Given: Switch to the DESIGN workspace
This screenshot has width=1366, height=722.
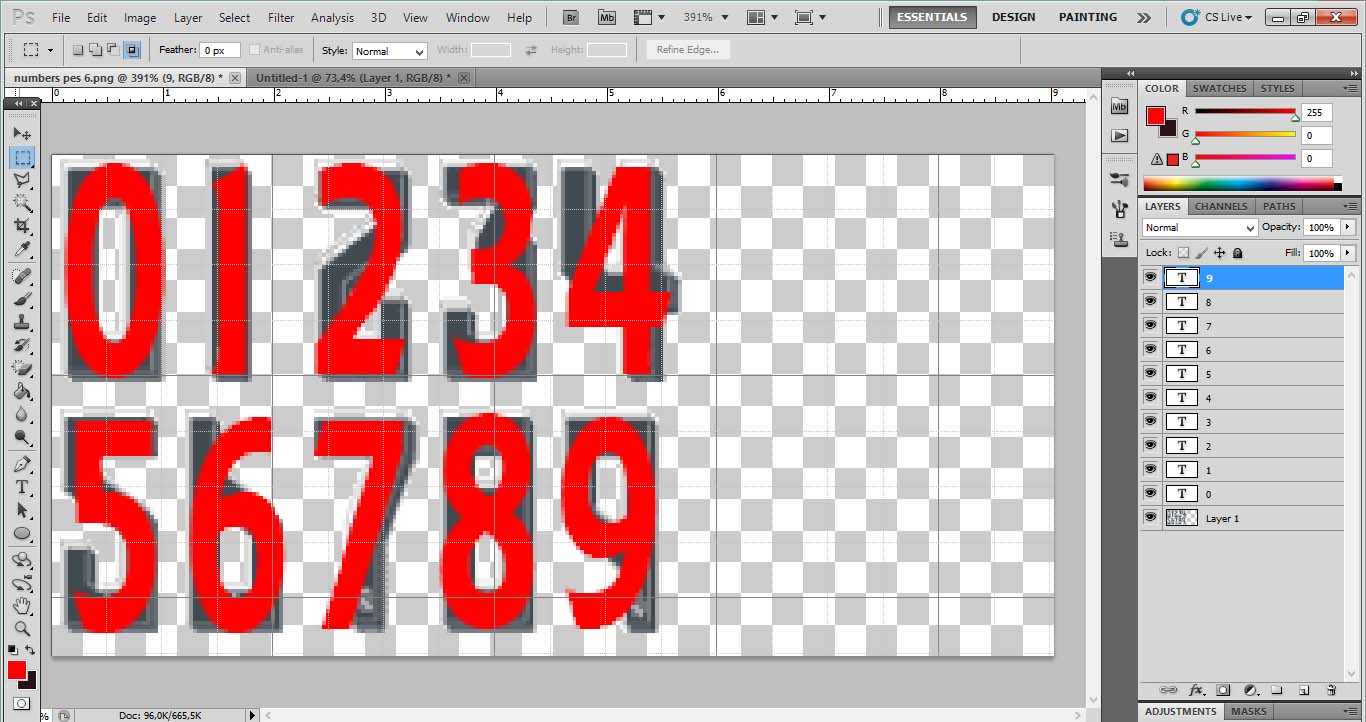Looking at the screenshot, I should (x=1013, y=17).
